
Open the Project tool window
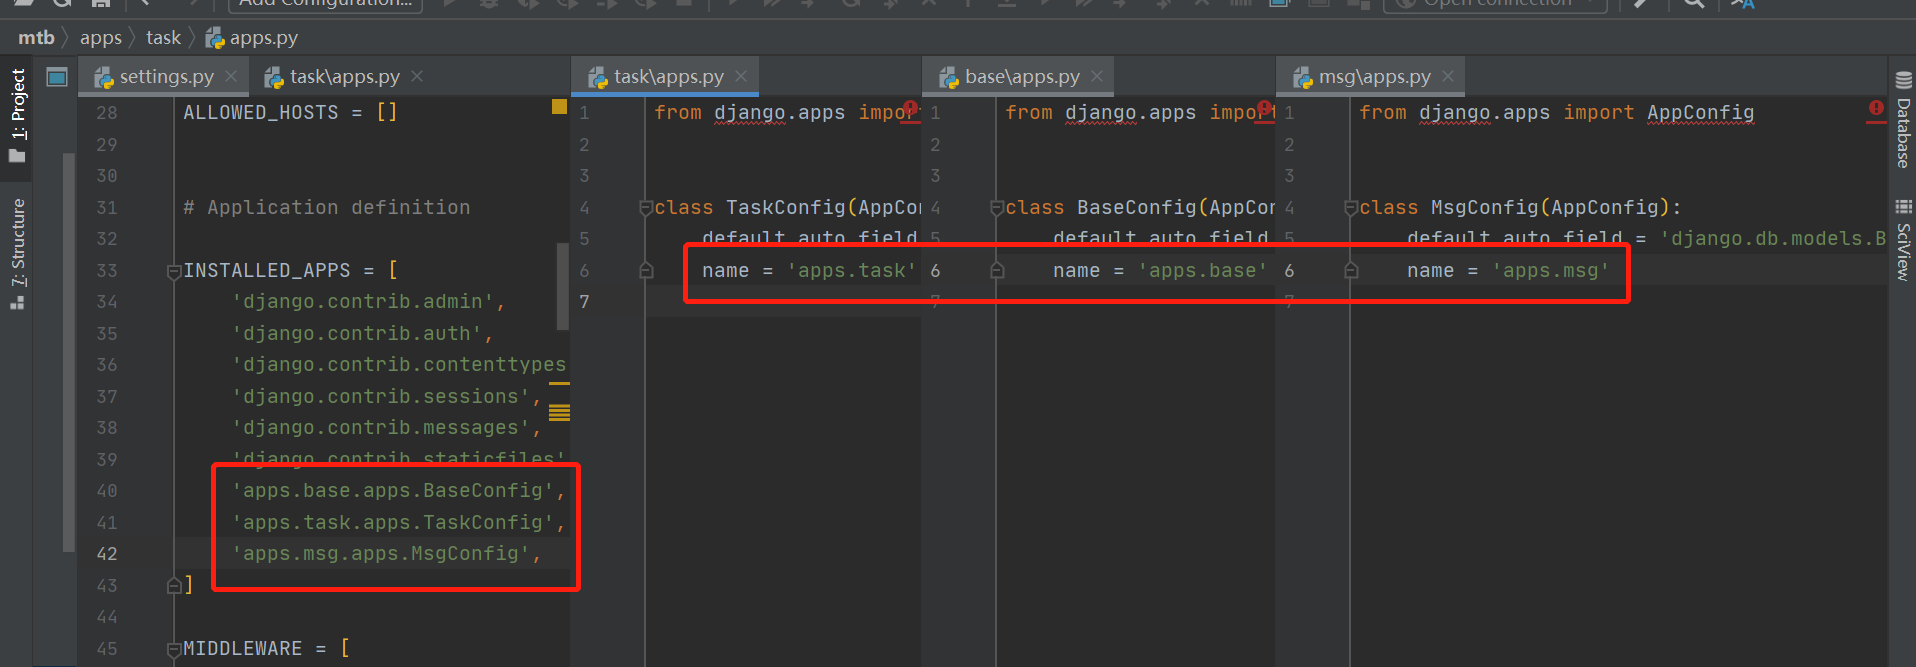click(x=17, y=114)
